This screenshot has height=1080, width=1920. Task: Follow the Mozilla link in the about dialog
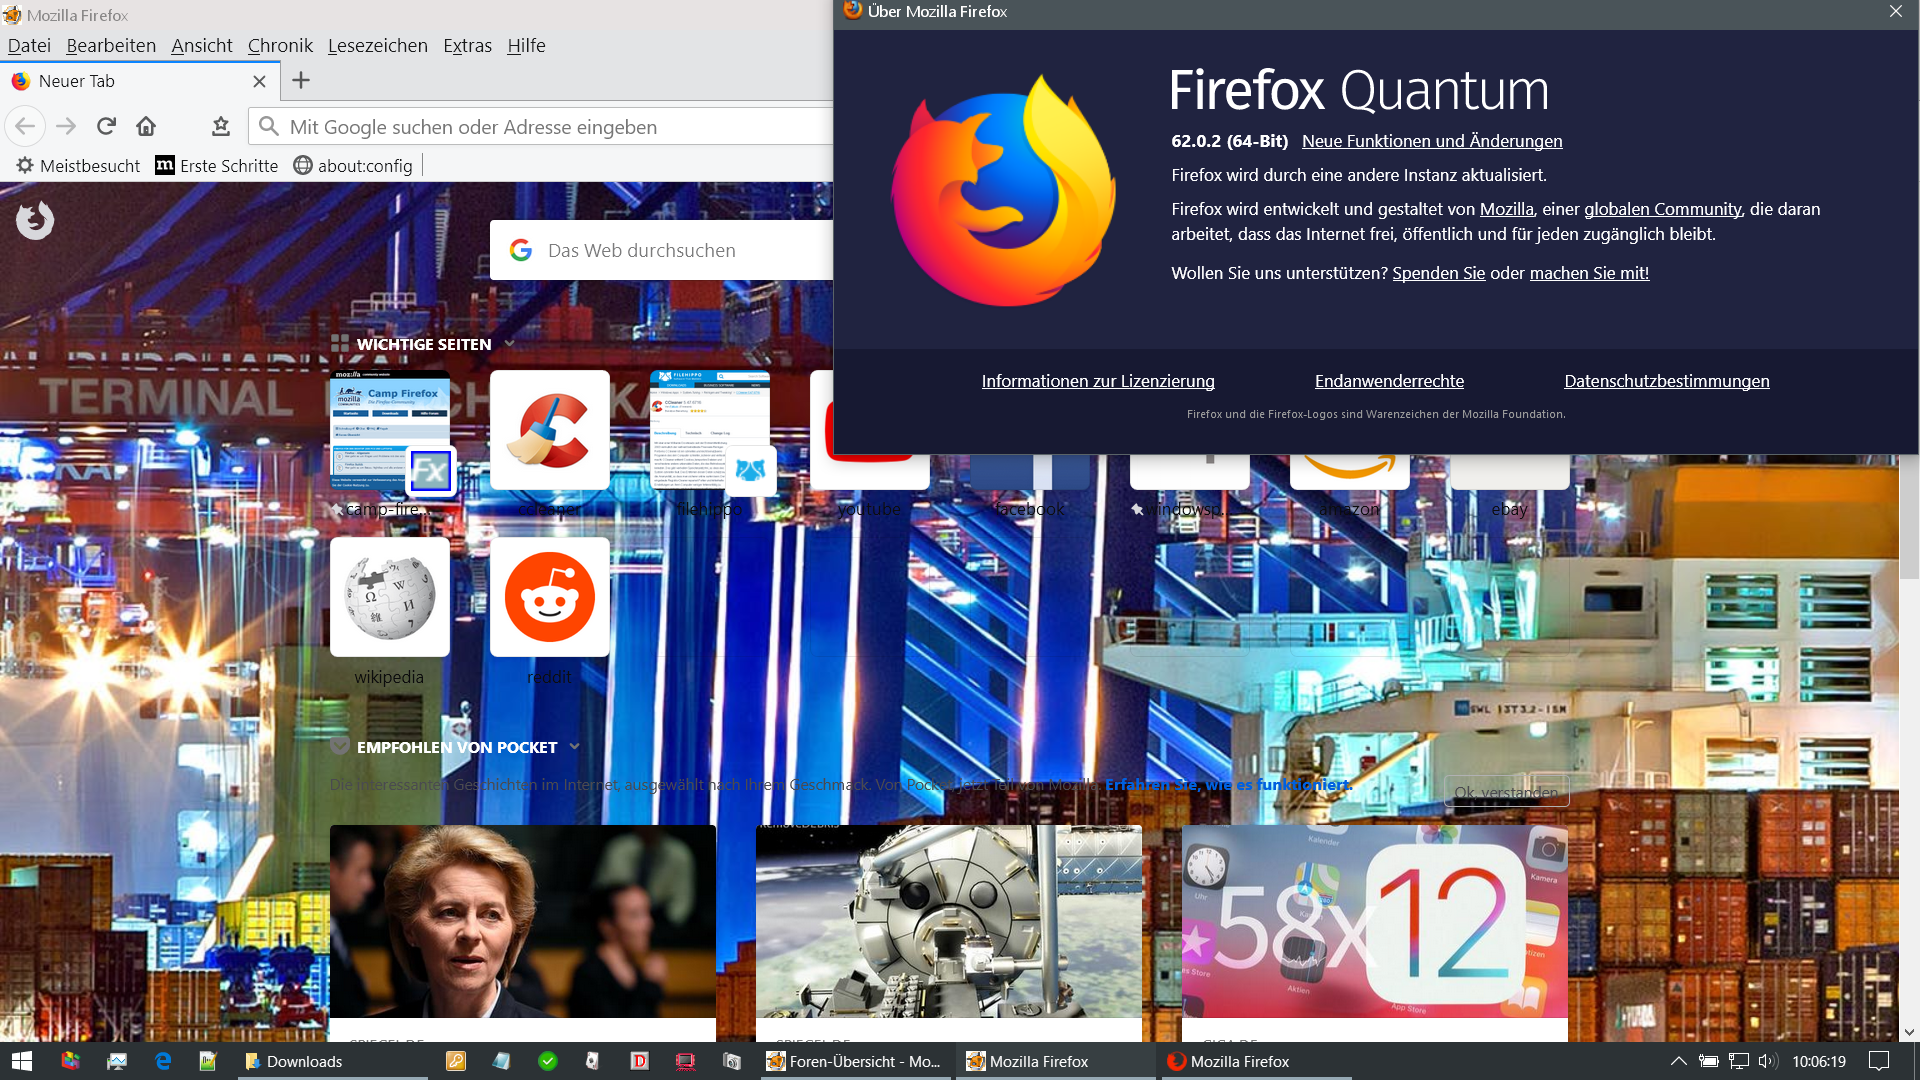[1507, 209]
